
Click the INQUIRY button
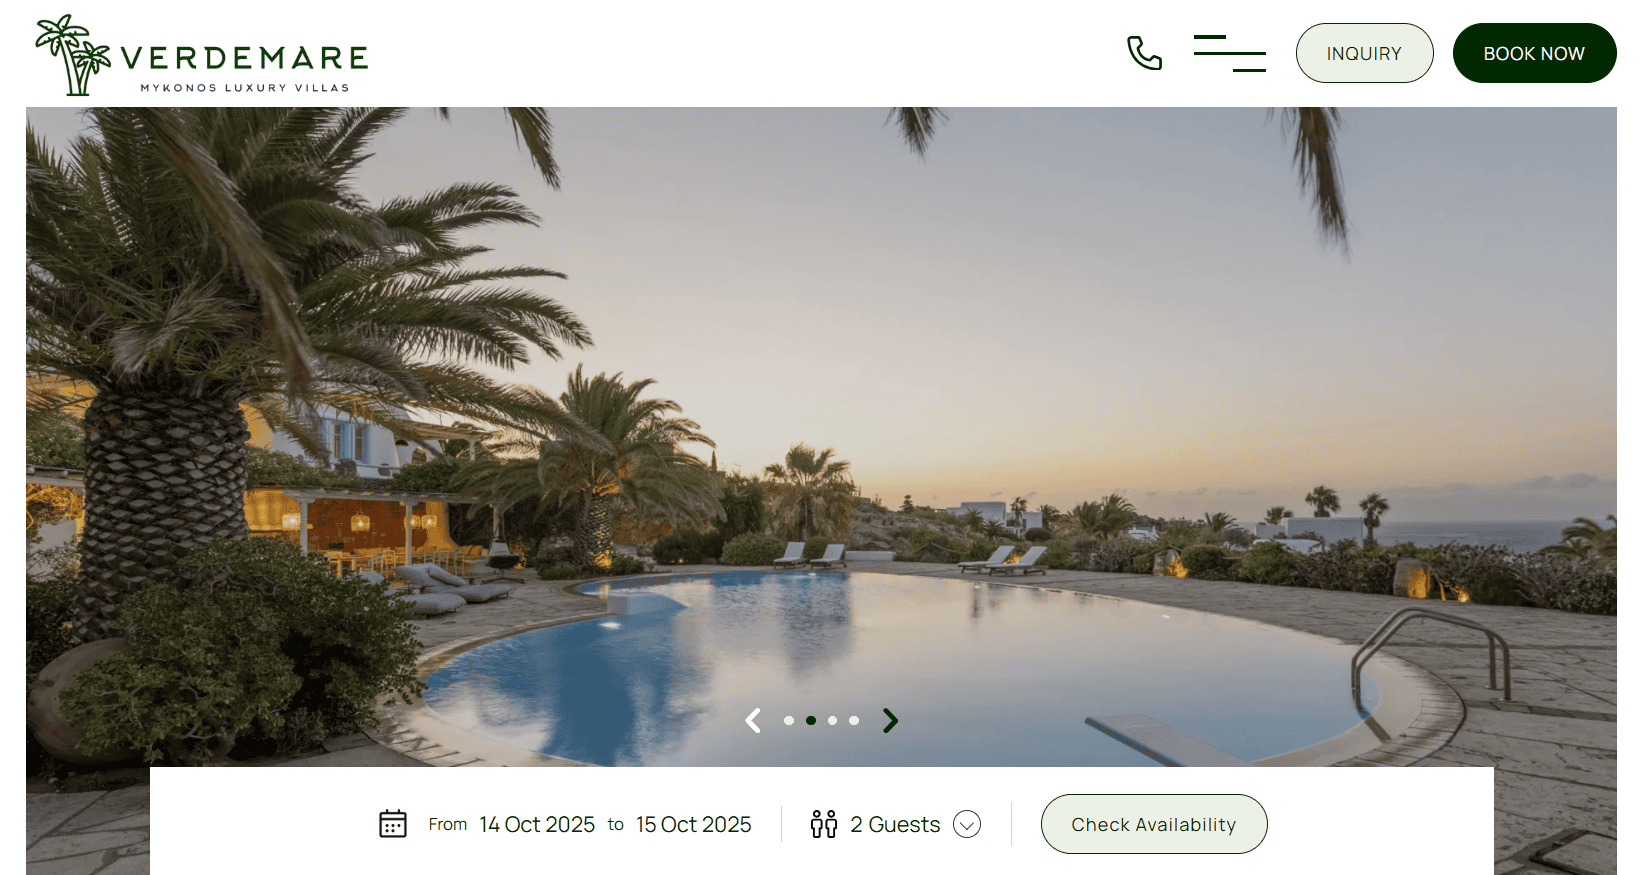click(1364, 53)
